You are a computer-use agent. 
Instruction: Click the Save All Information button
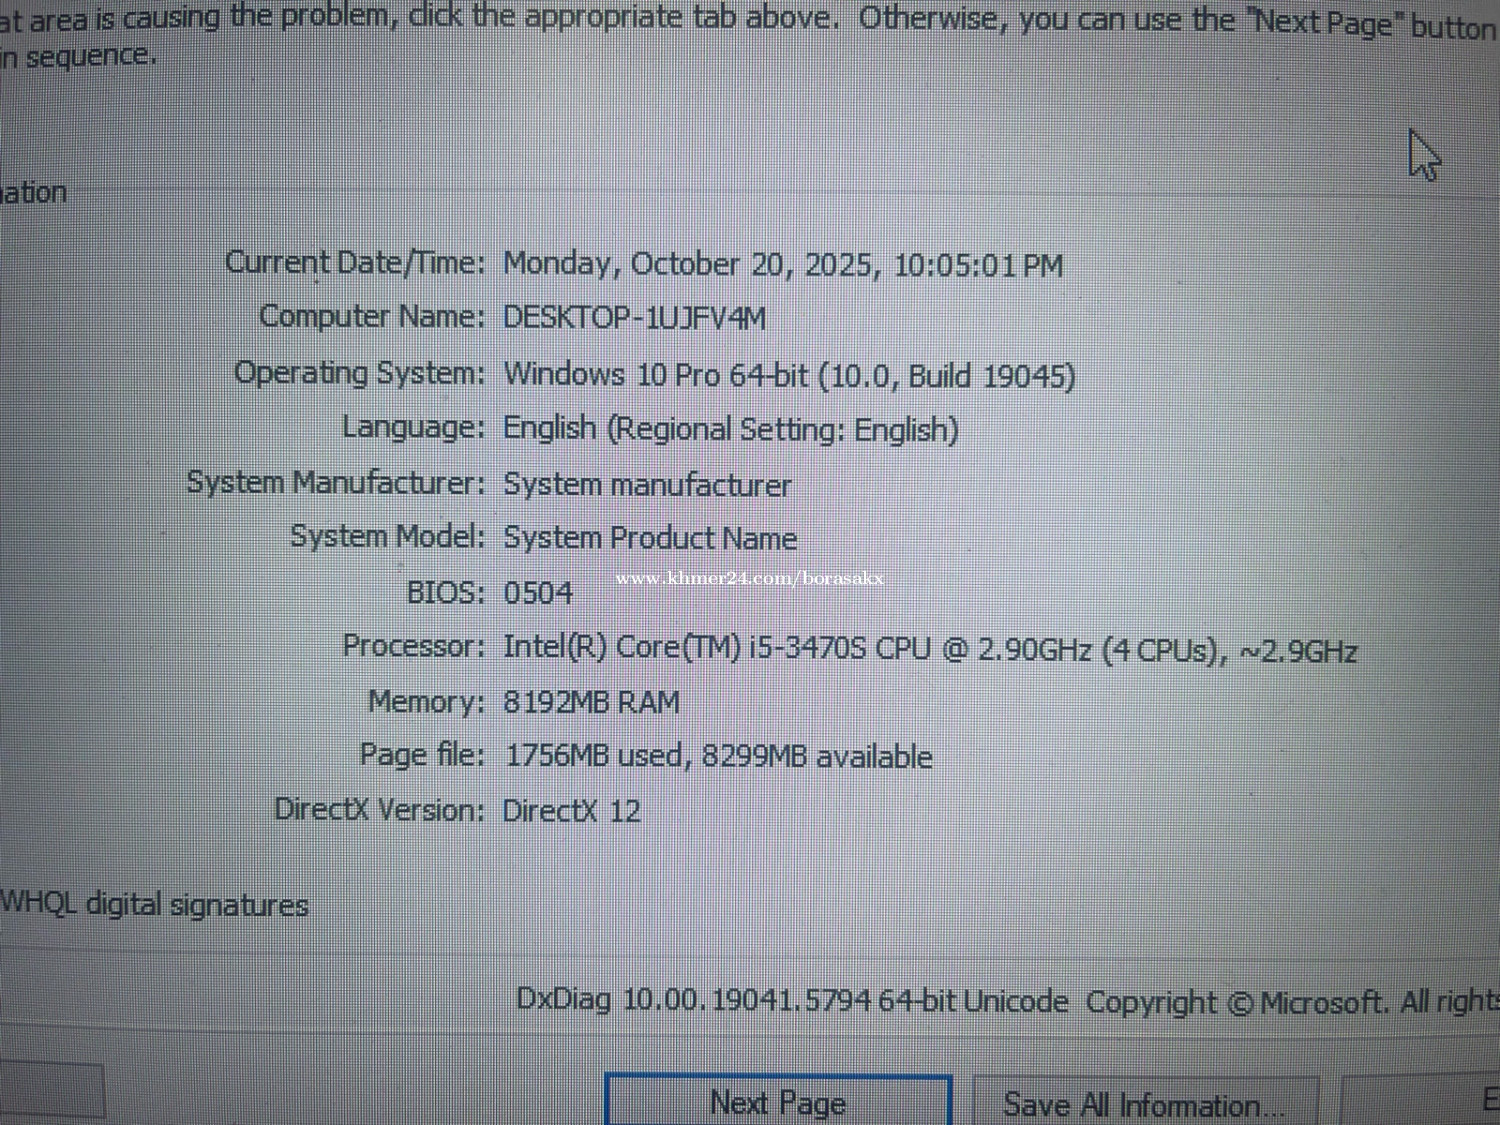[1144, 1104]
